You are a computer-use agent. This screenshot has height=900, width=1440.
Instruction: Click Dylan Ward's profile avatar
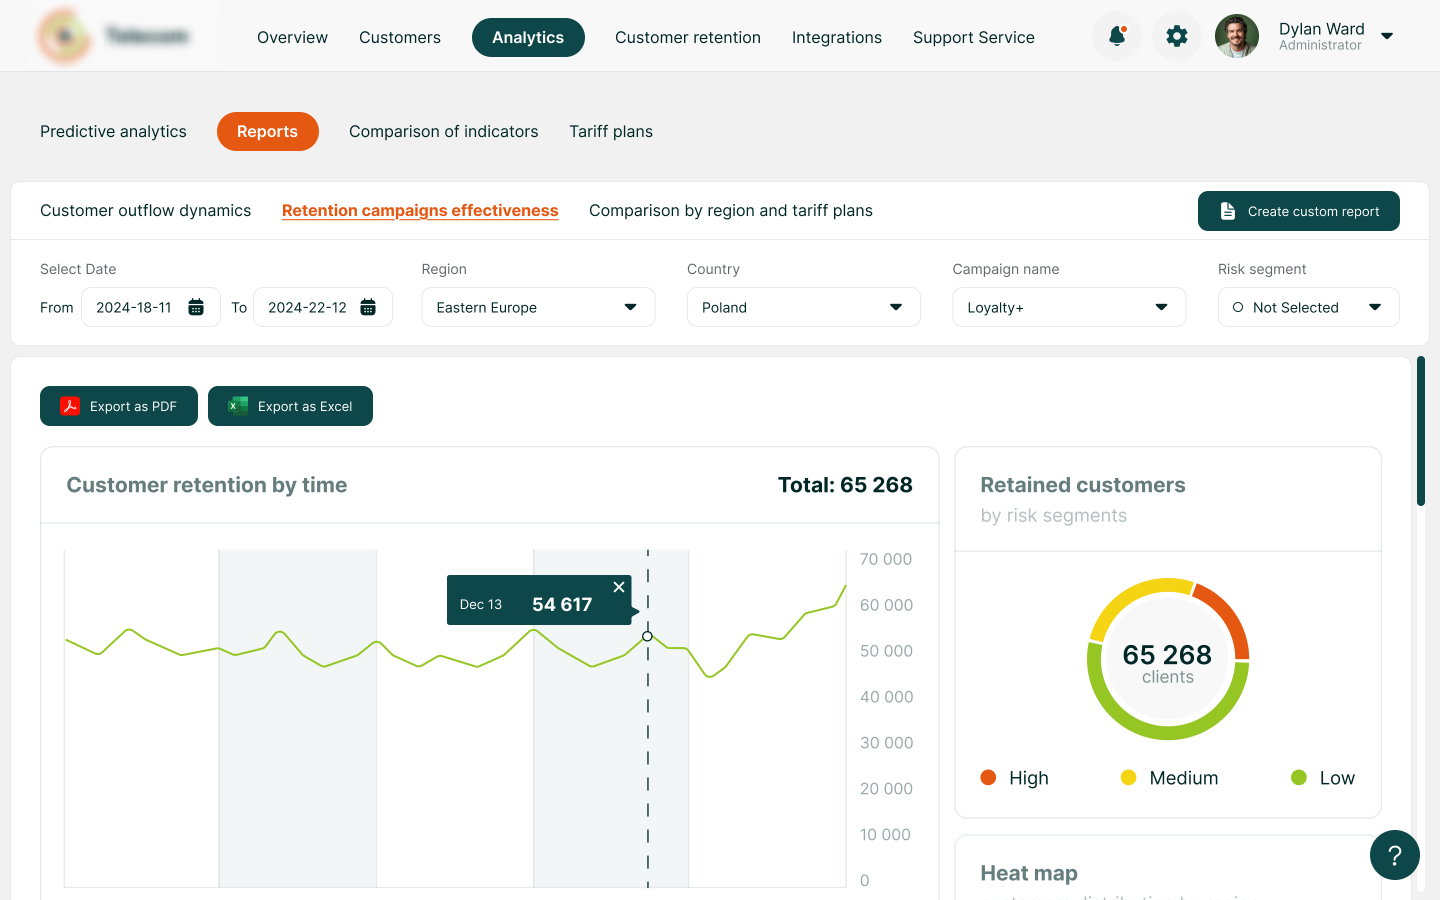click(1237, 37)
